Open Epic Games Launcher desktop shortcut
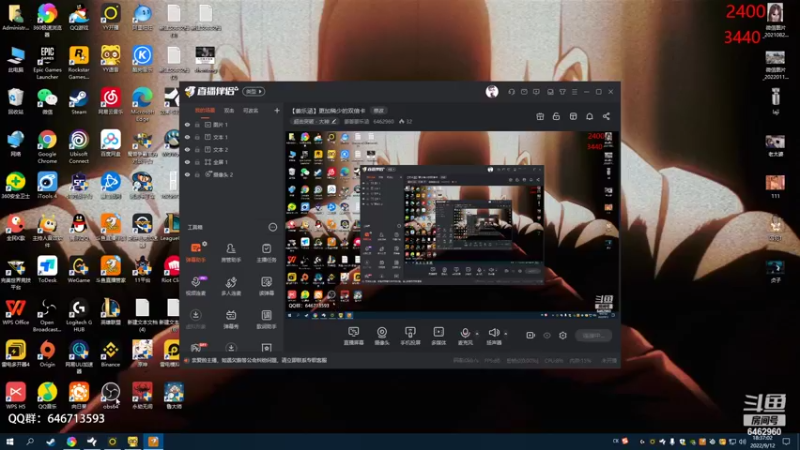This screenshot has width=800, height=450. click(x=47, y=63)
